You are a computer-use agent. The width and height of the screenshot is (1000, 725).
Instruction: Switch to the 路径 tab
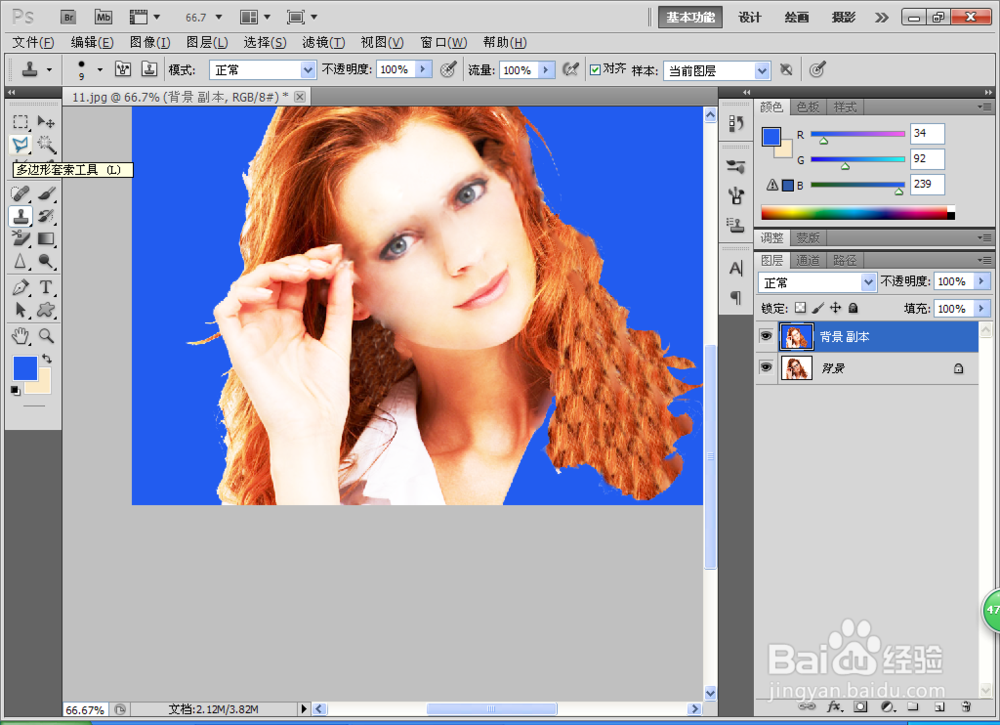[844, 260]
